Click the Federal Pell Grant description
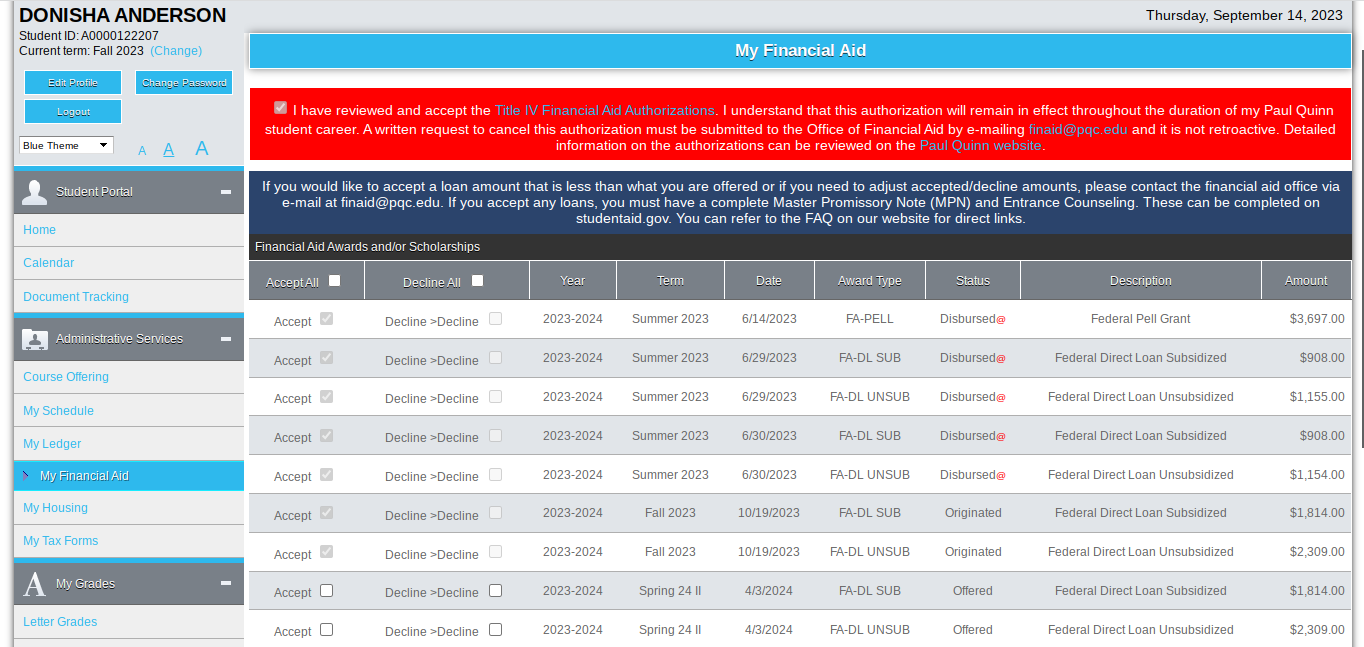Image resolution: width=1364 pixels, height=647 pixels. (1141, 319)
